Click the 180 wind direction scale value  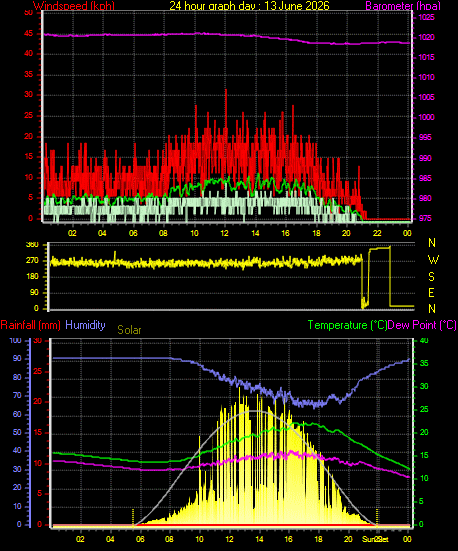pos(32,277)
